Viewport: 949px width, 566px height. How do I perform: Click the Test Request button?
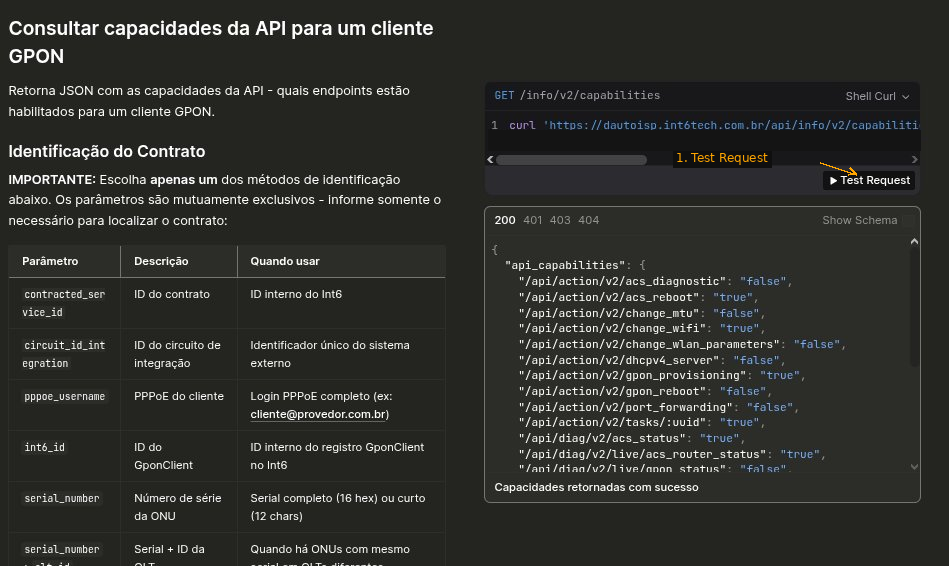[869, 180]
